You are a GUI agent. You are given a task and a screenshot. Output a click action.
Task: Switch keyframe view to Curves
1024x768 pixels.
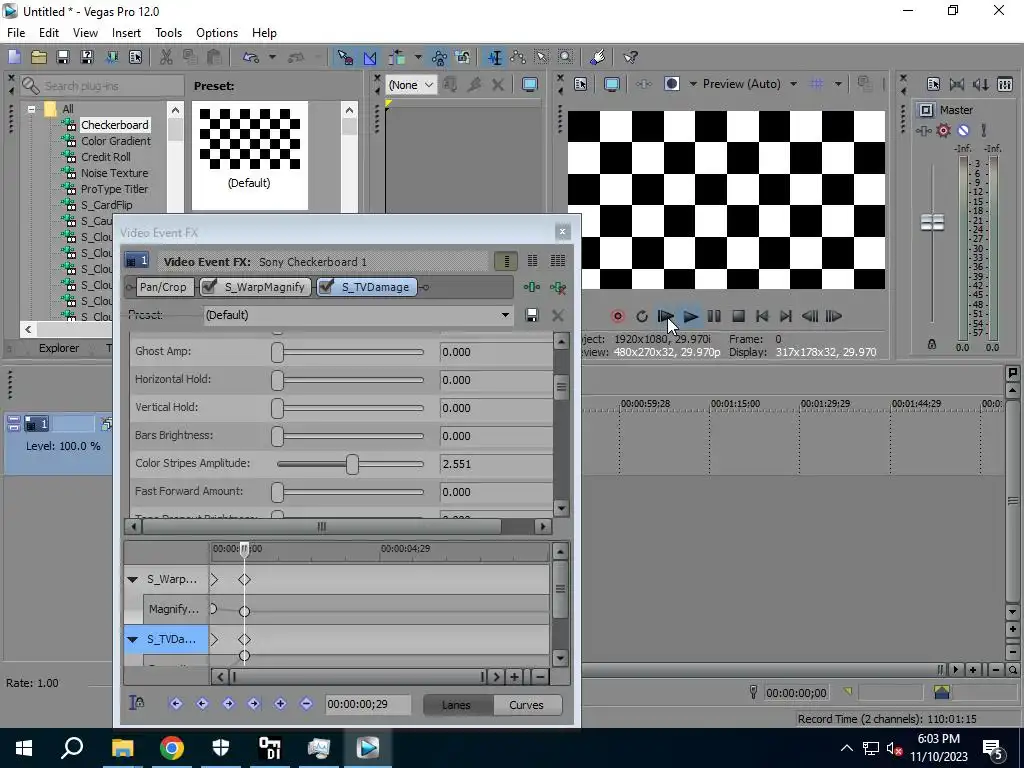point(526,705)
